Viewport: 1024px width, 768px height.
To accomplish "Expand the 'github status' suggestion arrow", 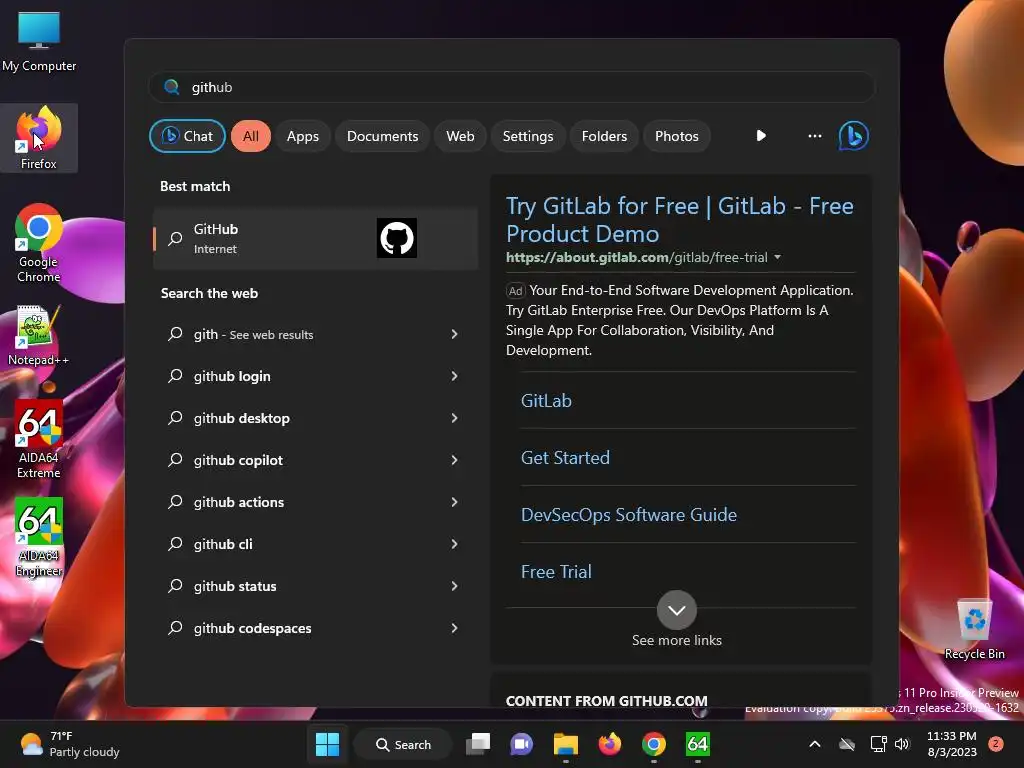I will point(455,586).
